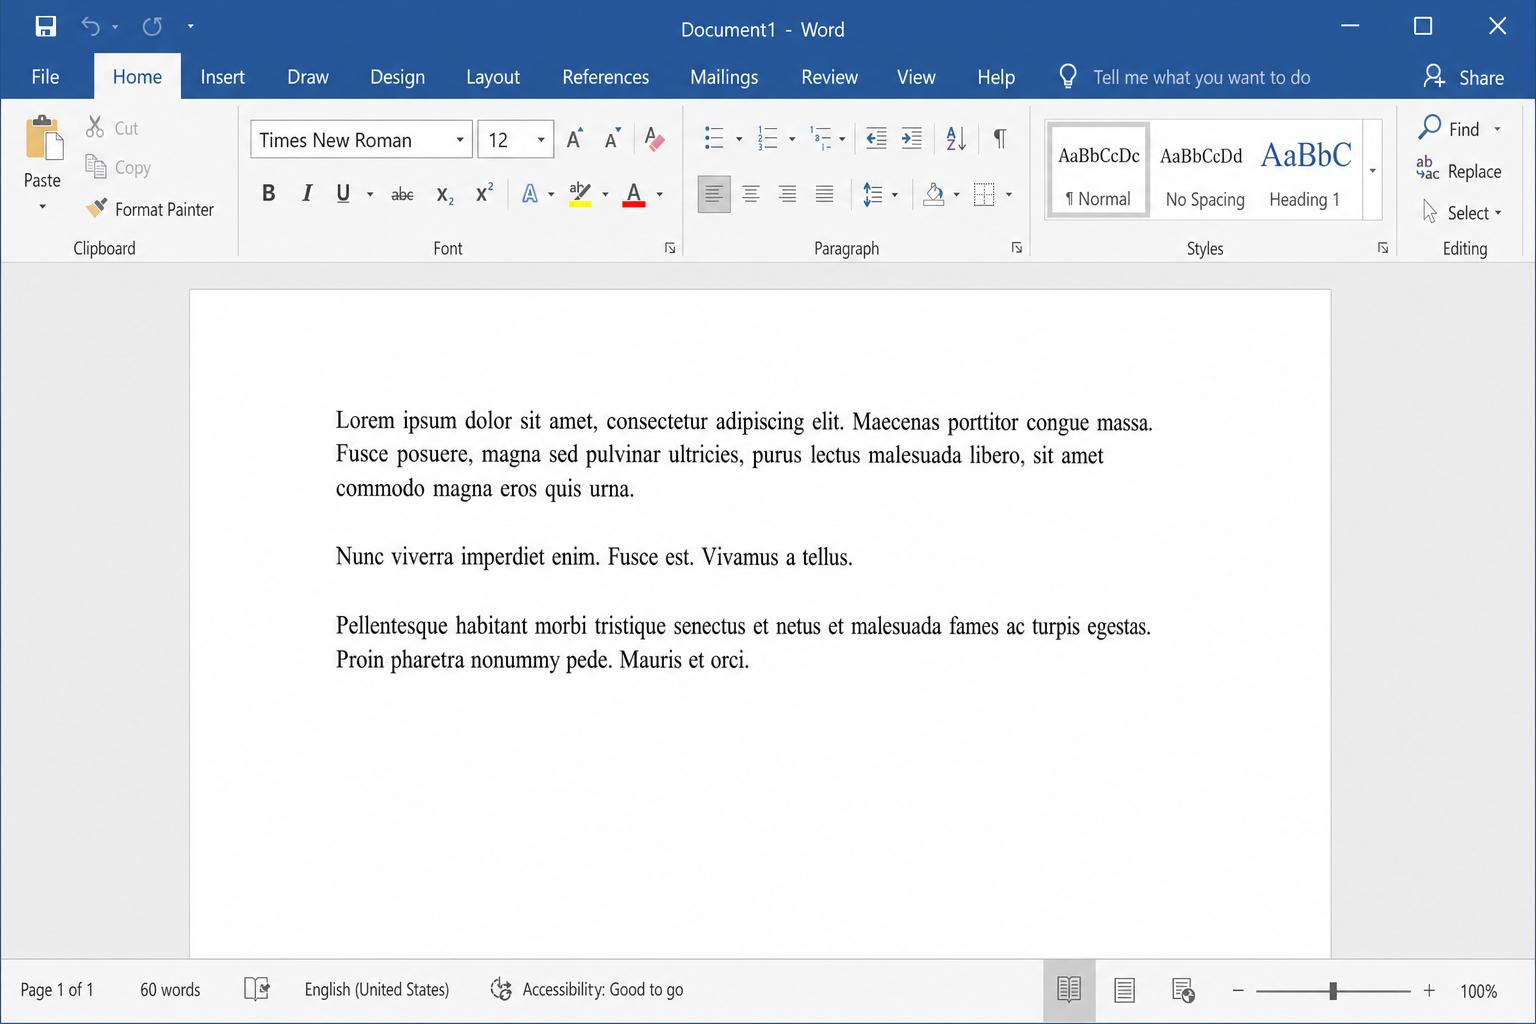Open the Customize Quick Access Toolbar arrow
The image size is (1536, 1024).
pyautogui.click(x=190, y=27)
